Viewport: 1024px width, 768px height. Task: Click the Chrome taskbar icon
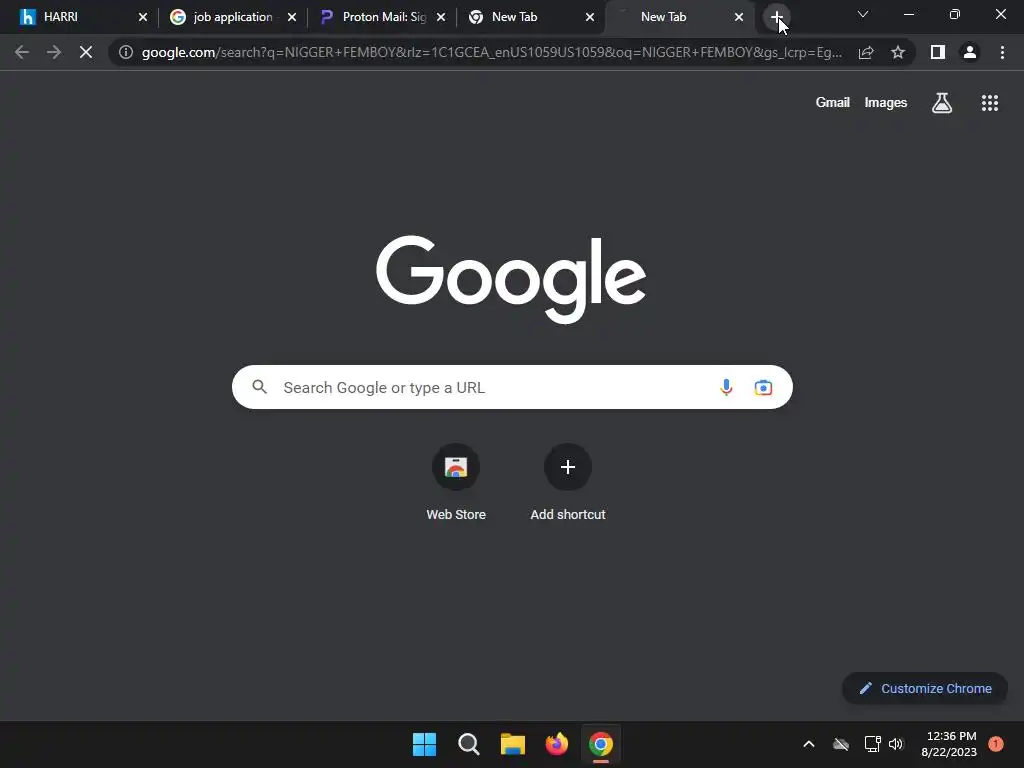pos(601,744)
